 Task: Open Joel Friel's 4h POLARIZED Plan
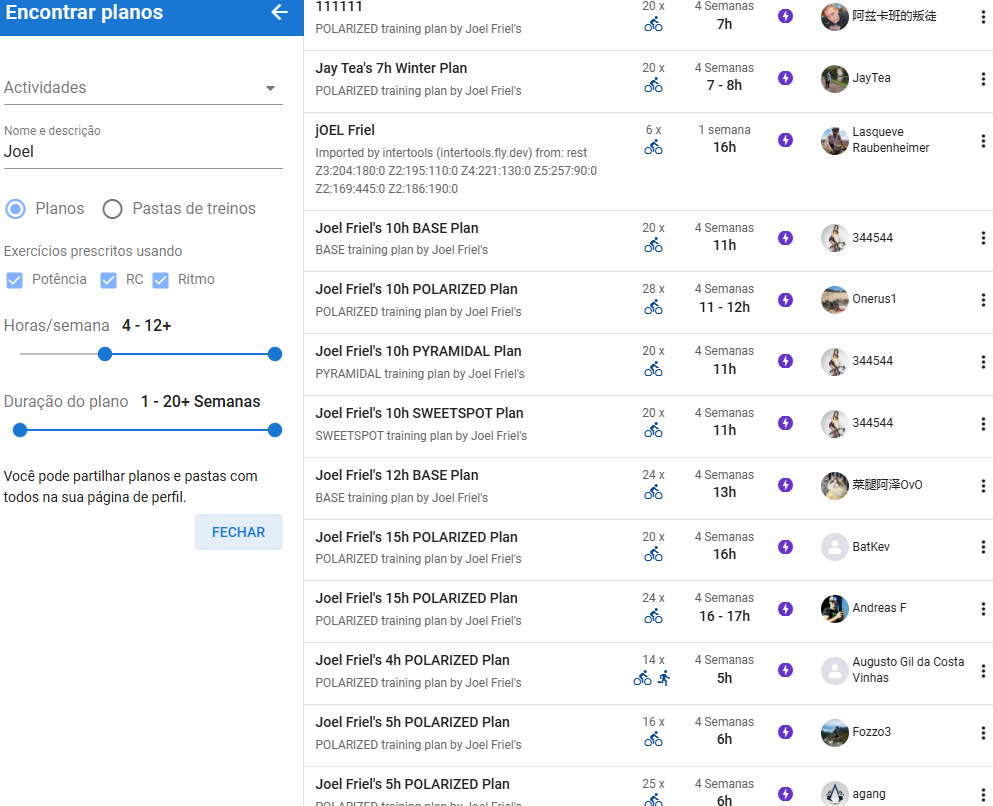point(412,660)
